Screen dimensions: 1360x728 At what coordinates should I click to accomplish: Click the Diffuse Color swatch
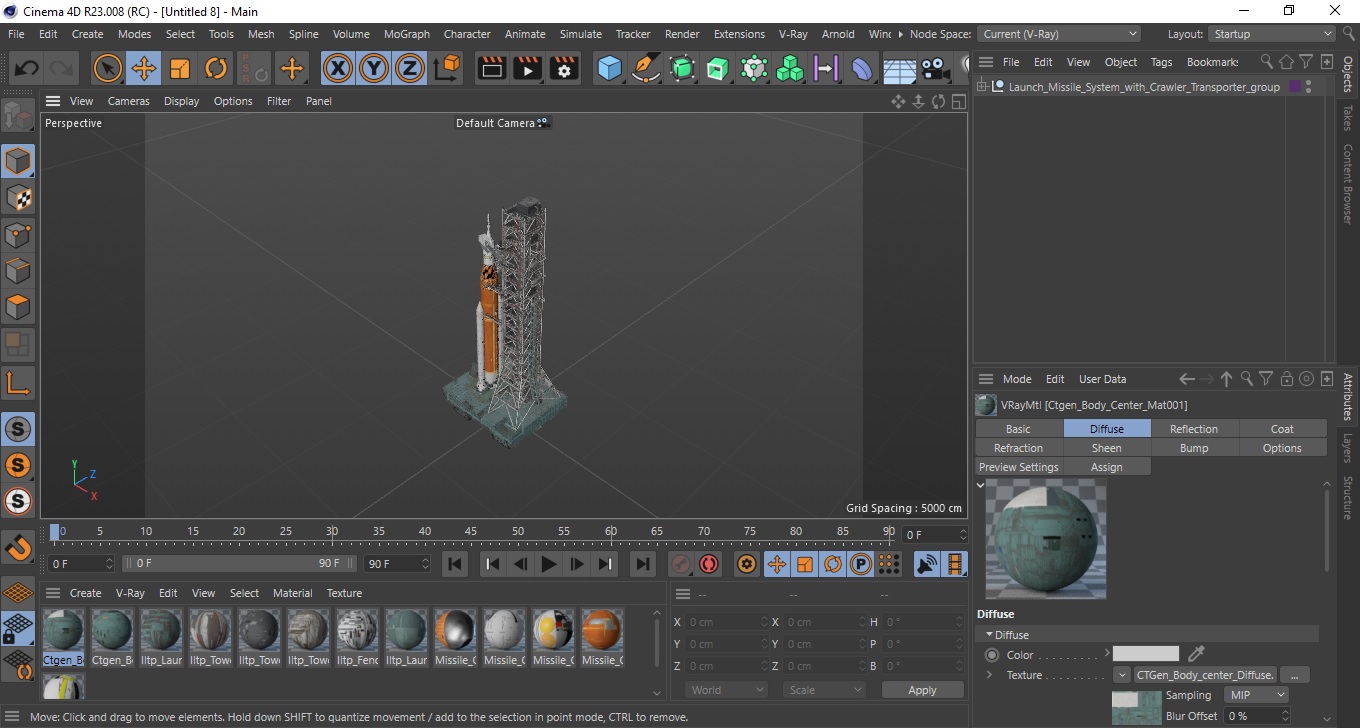(1146, 654)
